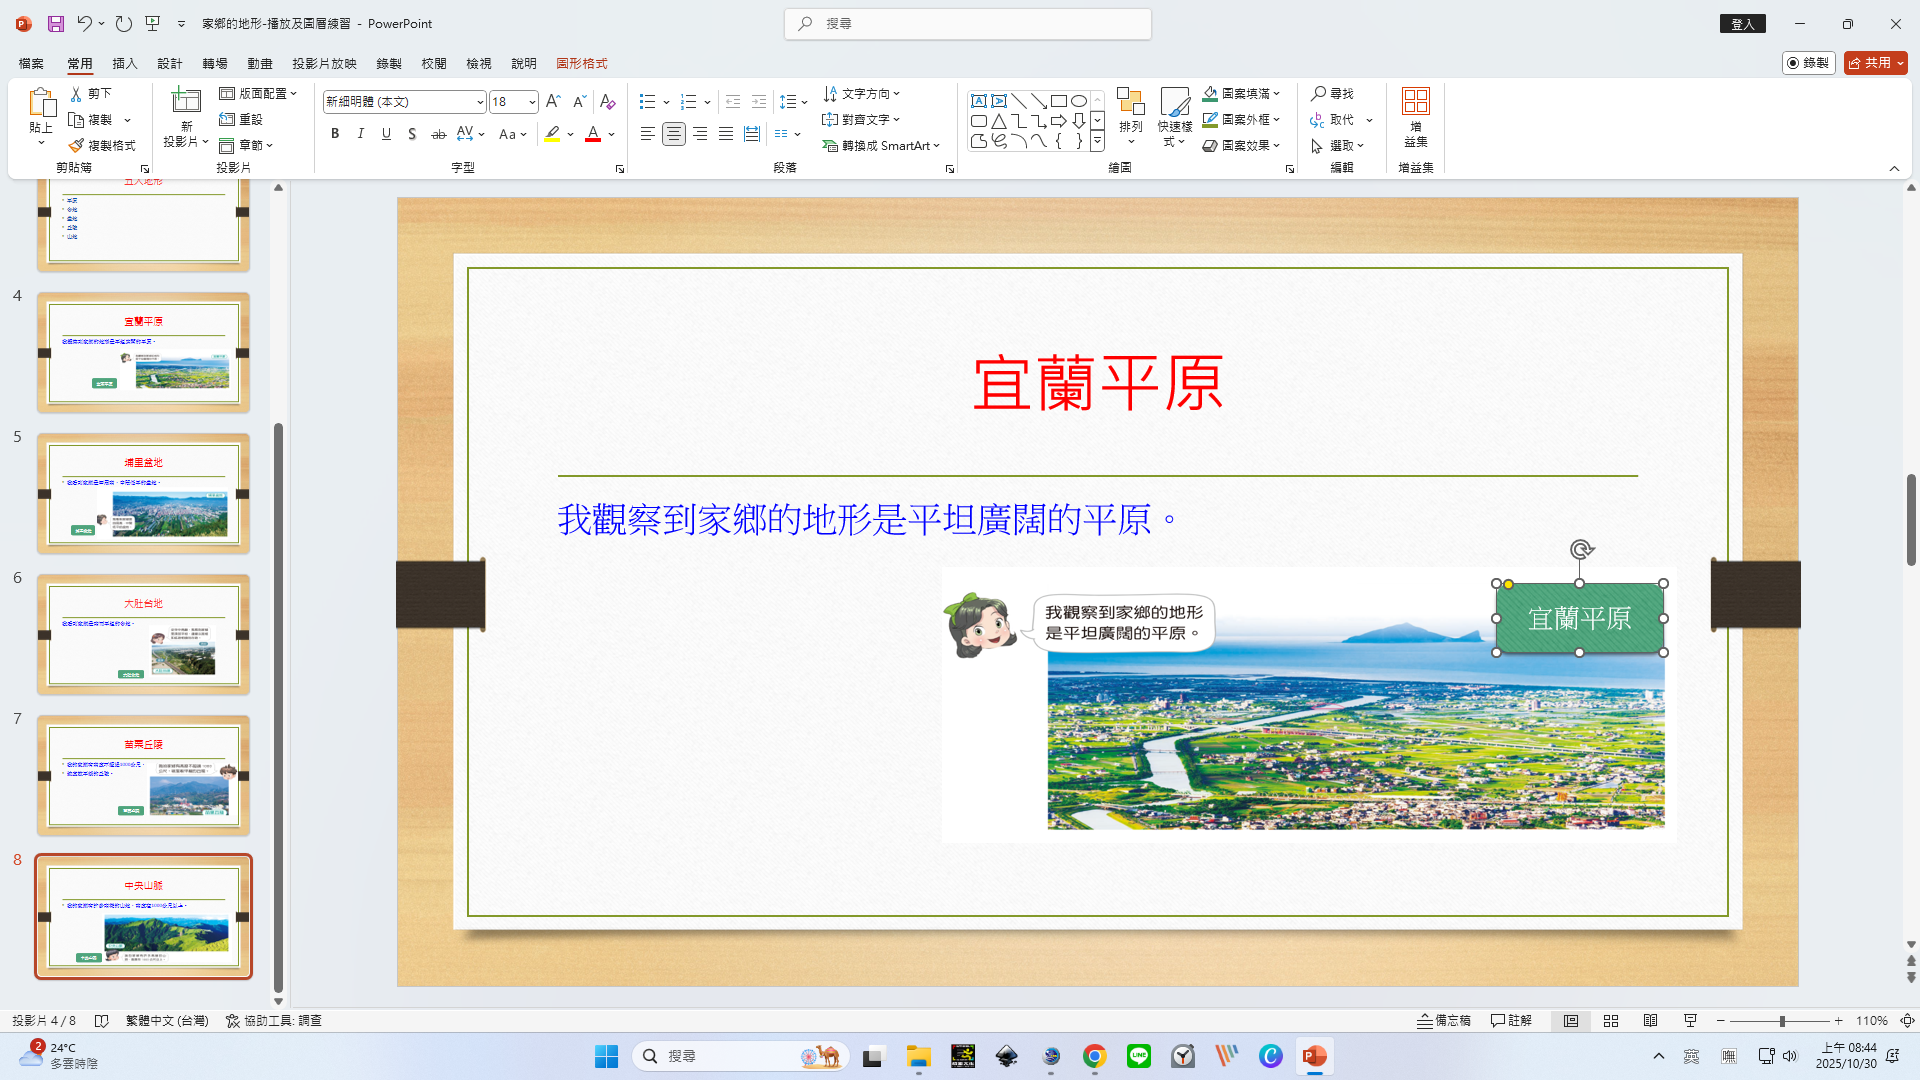Click the Clear All Formatting icon
The image size is (1920, 1080).
pyautogui.click(x=607, y=102)
